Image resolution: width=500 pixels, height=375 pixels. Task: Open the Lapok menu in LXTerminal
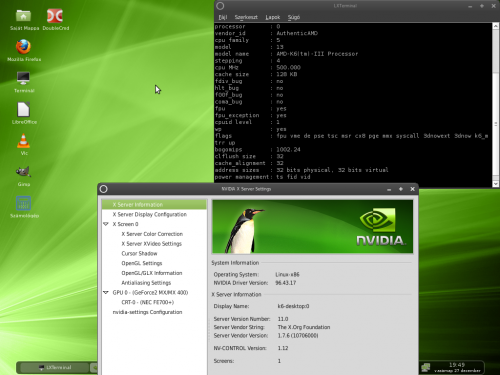pos(273,17)
